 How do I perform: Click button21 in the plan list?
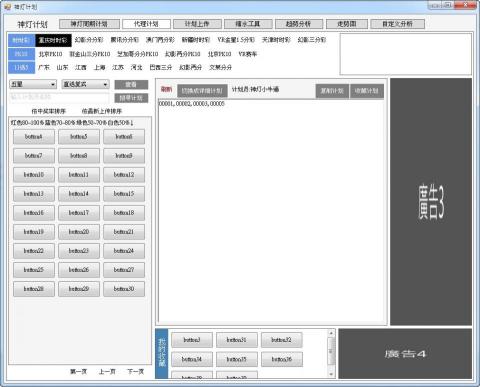pyautogui.click(x=124, y=232)
